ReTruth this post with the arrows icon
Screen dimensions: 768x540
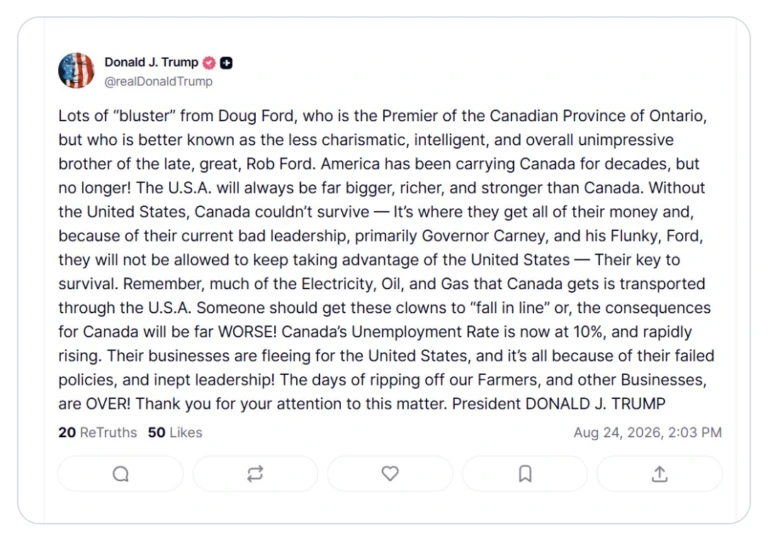[x=255, y=474]
